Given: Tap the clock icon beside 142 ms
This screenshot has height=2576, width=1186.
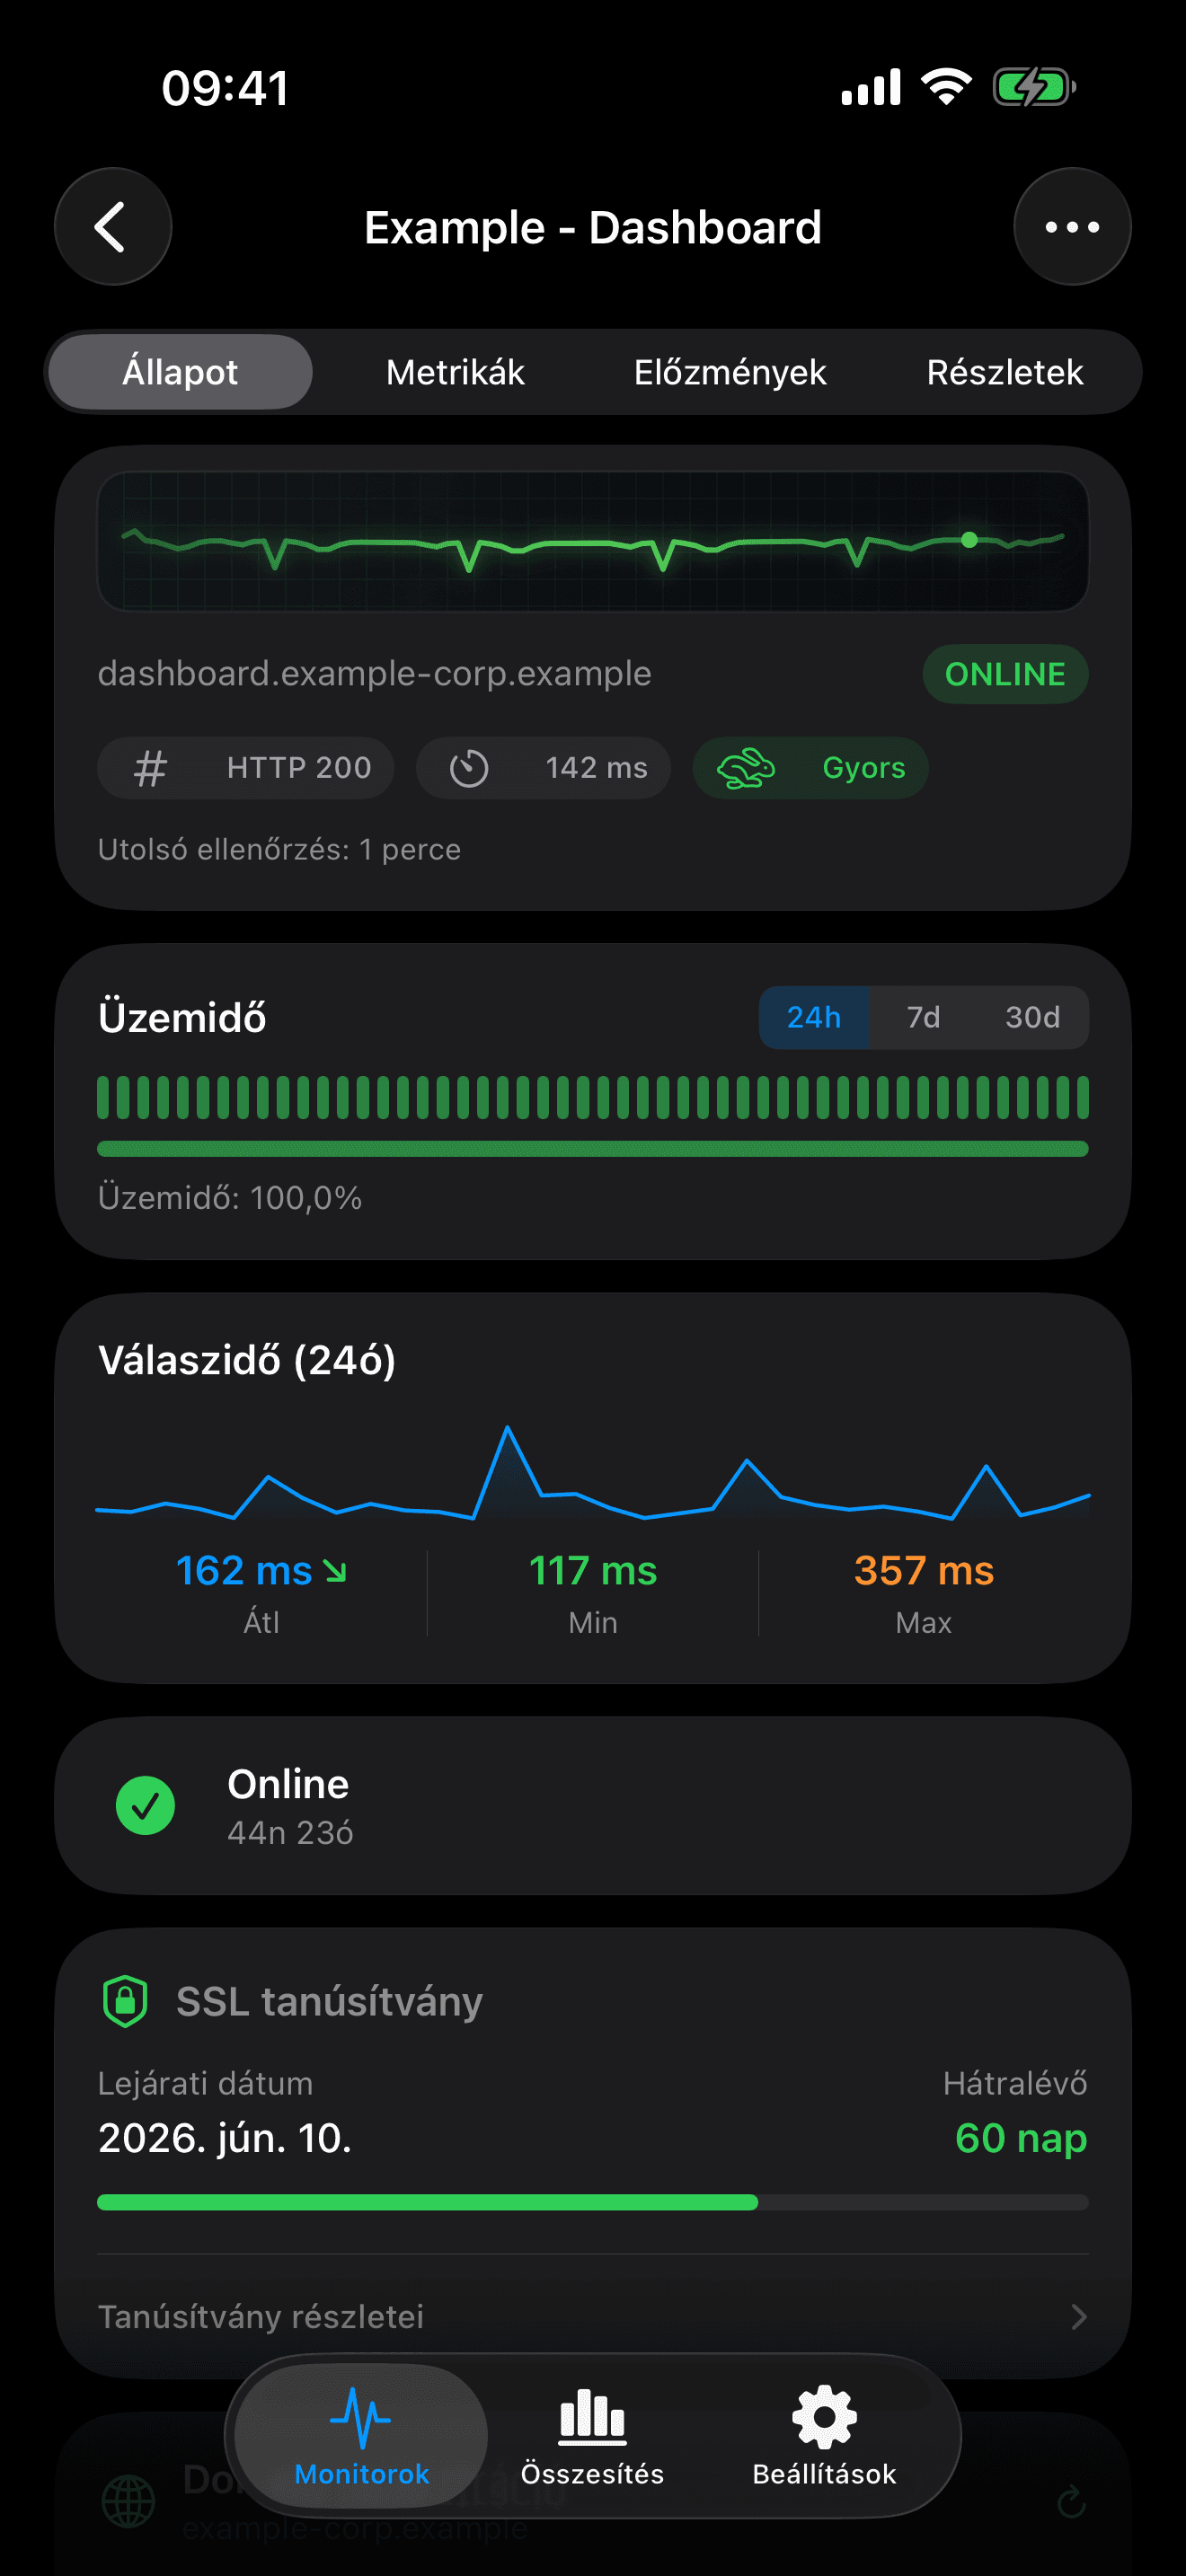Looking at the screenshot, I should tap(468, 768).
